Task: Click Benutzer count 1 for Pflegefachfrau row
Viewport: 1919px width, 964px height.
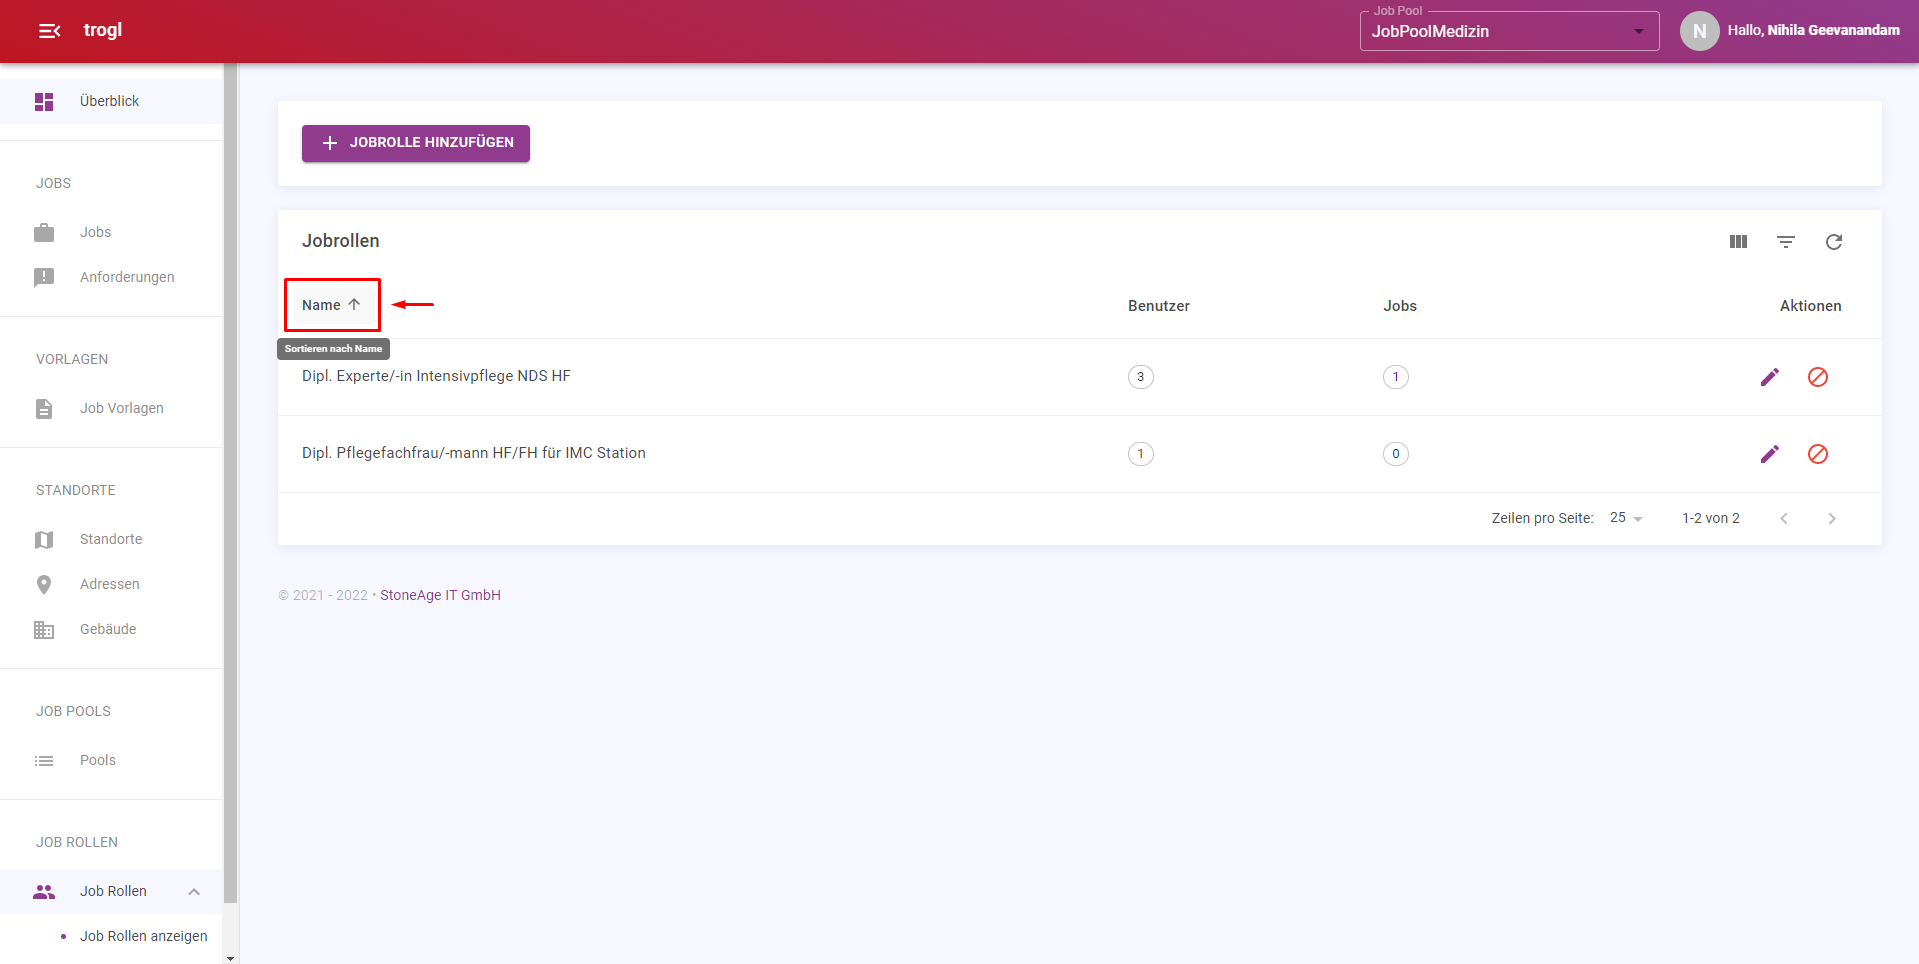Action: point(1140,454)
